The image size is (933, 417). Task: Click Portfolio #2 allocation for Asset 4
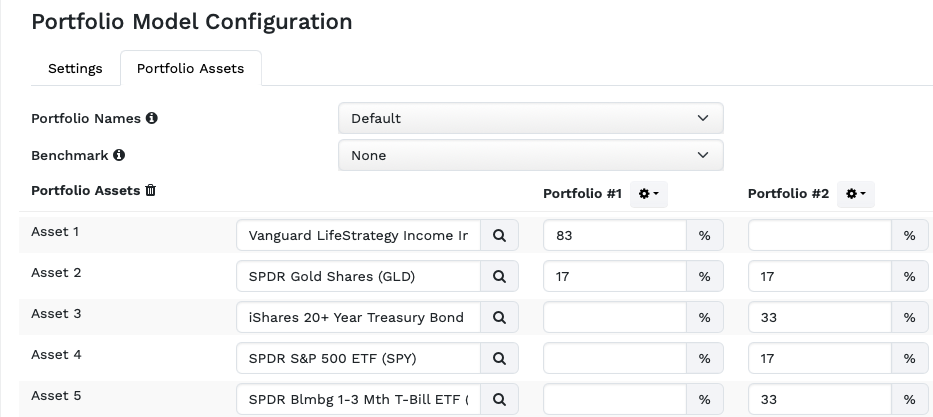point(819,359)
